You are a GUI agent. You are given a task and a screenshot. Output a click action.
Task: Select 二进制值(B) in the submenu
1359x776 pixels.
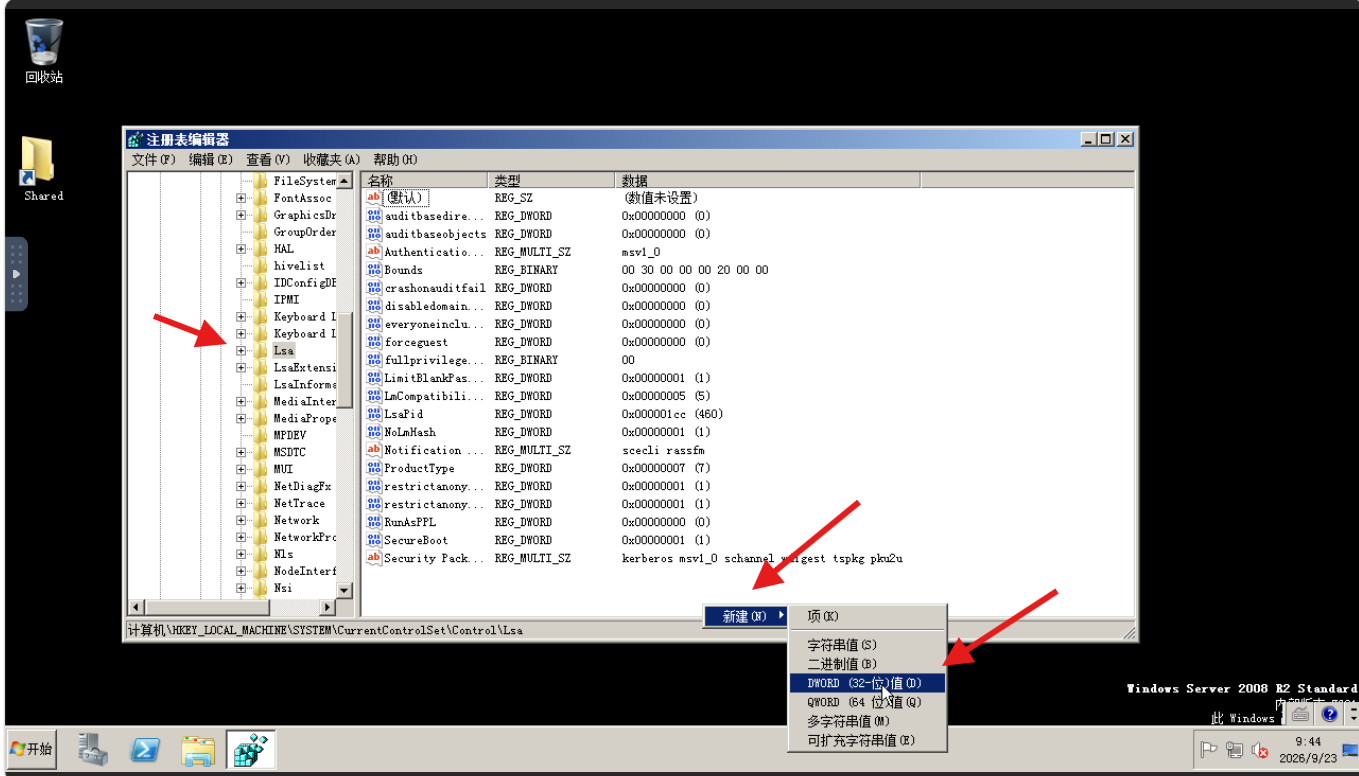pyautogui.click(x=866, y=664)
